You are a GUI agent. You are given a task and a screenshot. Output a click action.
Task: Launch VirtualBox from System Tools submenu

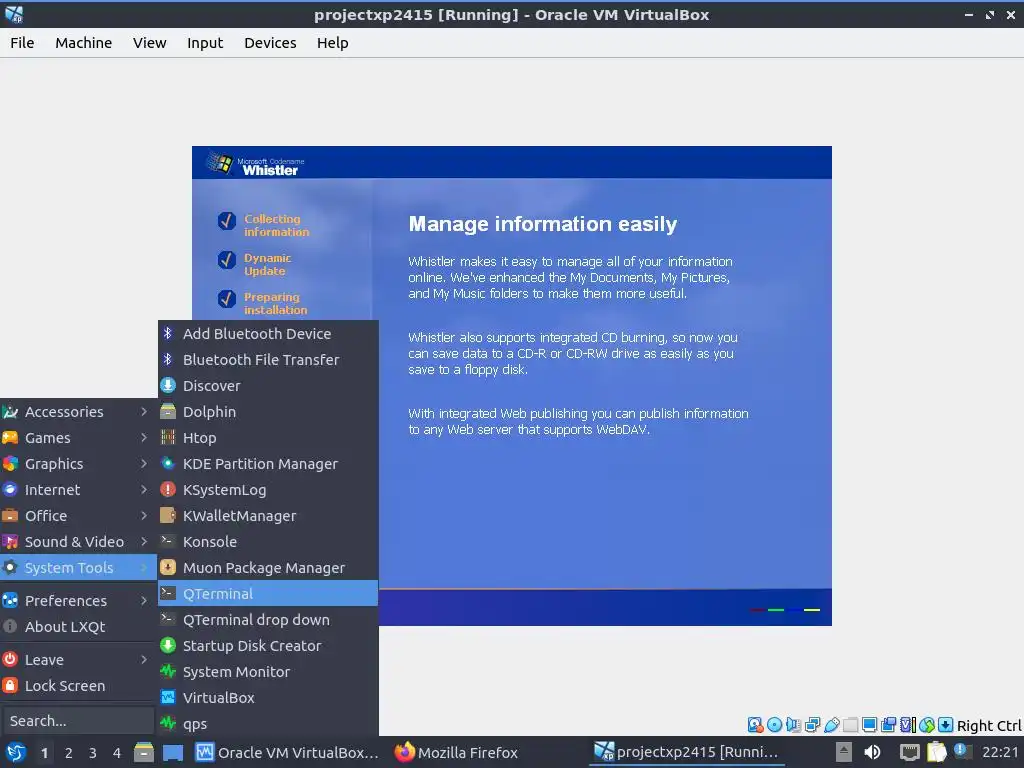tap(268, 697)
